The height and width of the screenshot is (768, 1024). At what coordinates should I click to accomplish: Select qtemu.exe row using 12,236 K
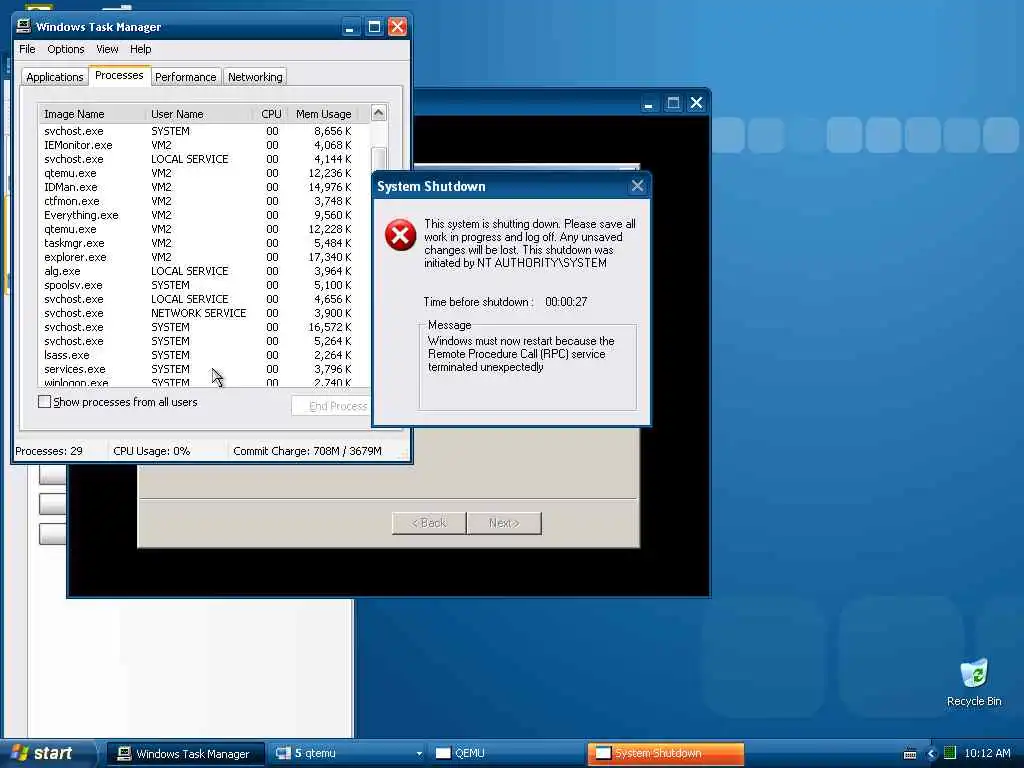204,173
